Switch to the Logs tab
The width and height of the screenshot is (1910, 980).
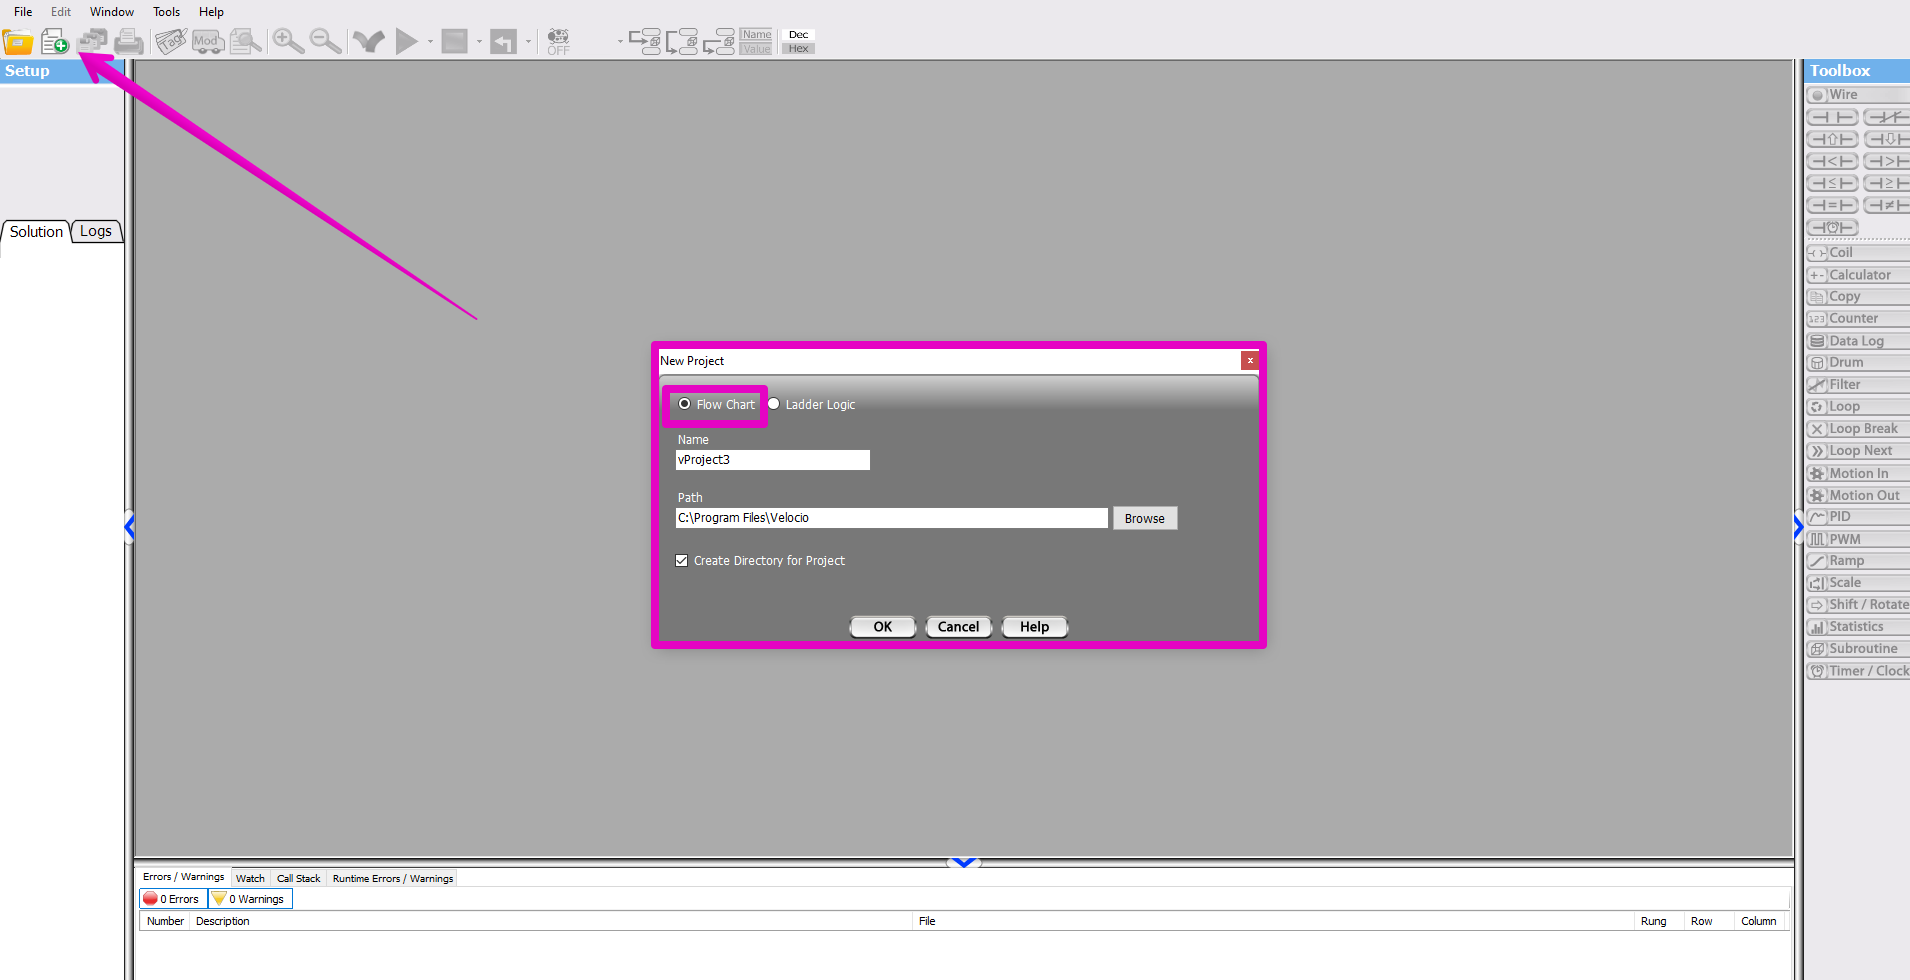pos(96,231)
